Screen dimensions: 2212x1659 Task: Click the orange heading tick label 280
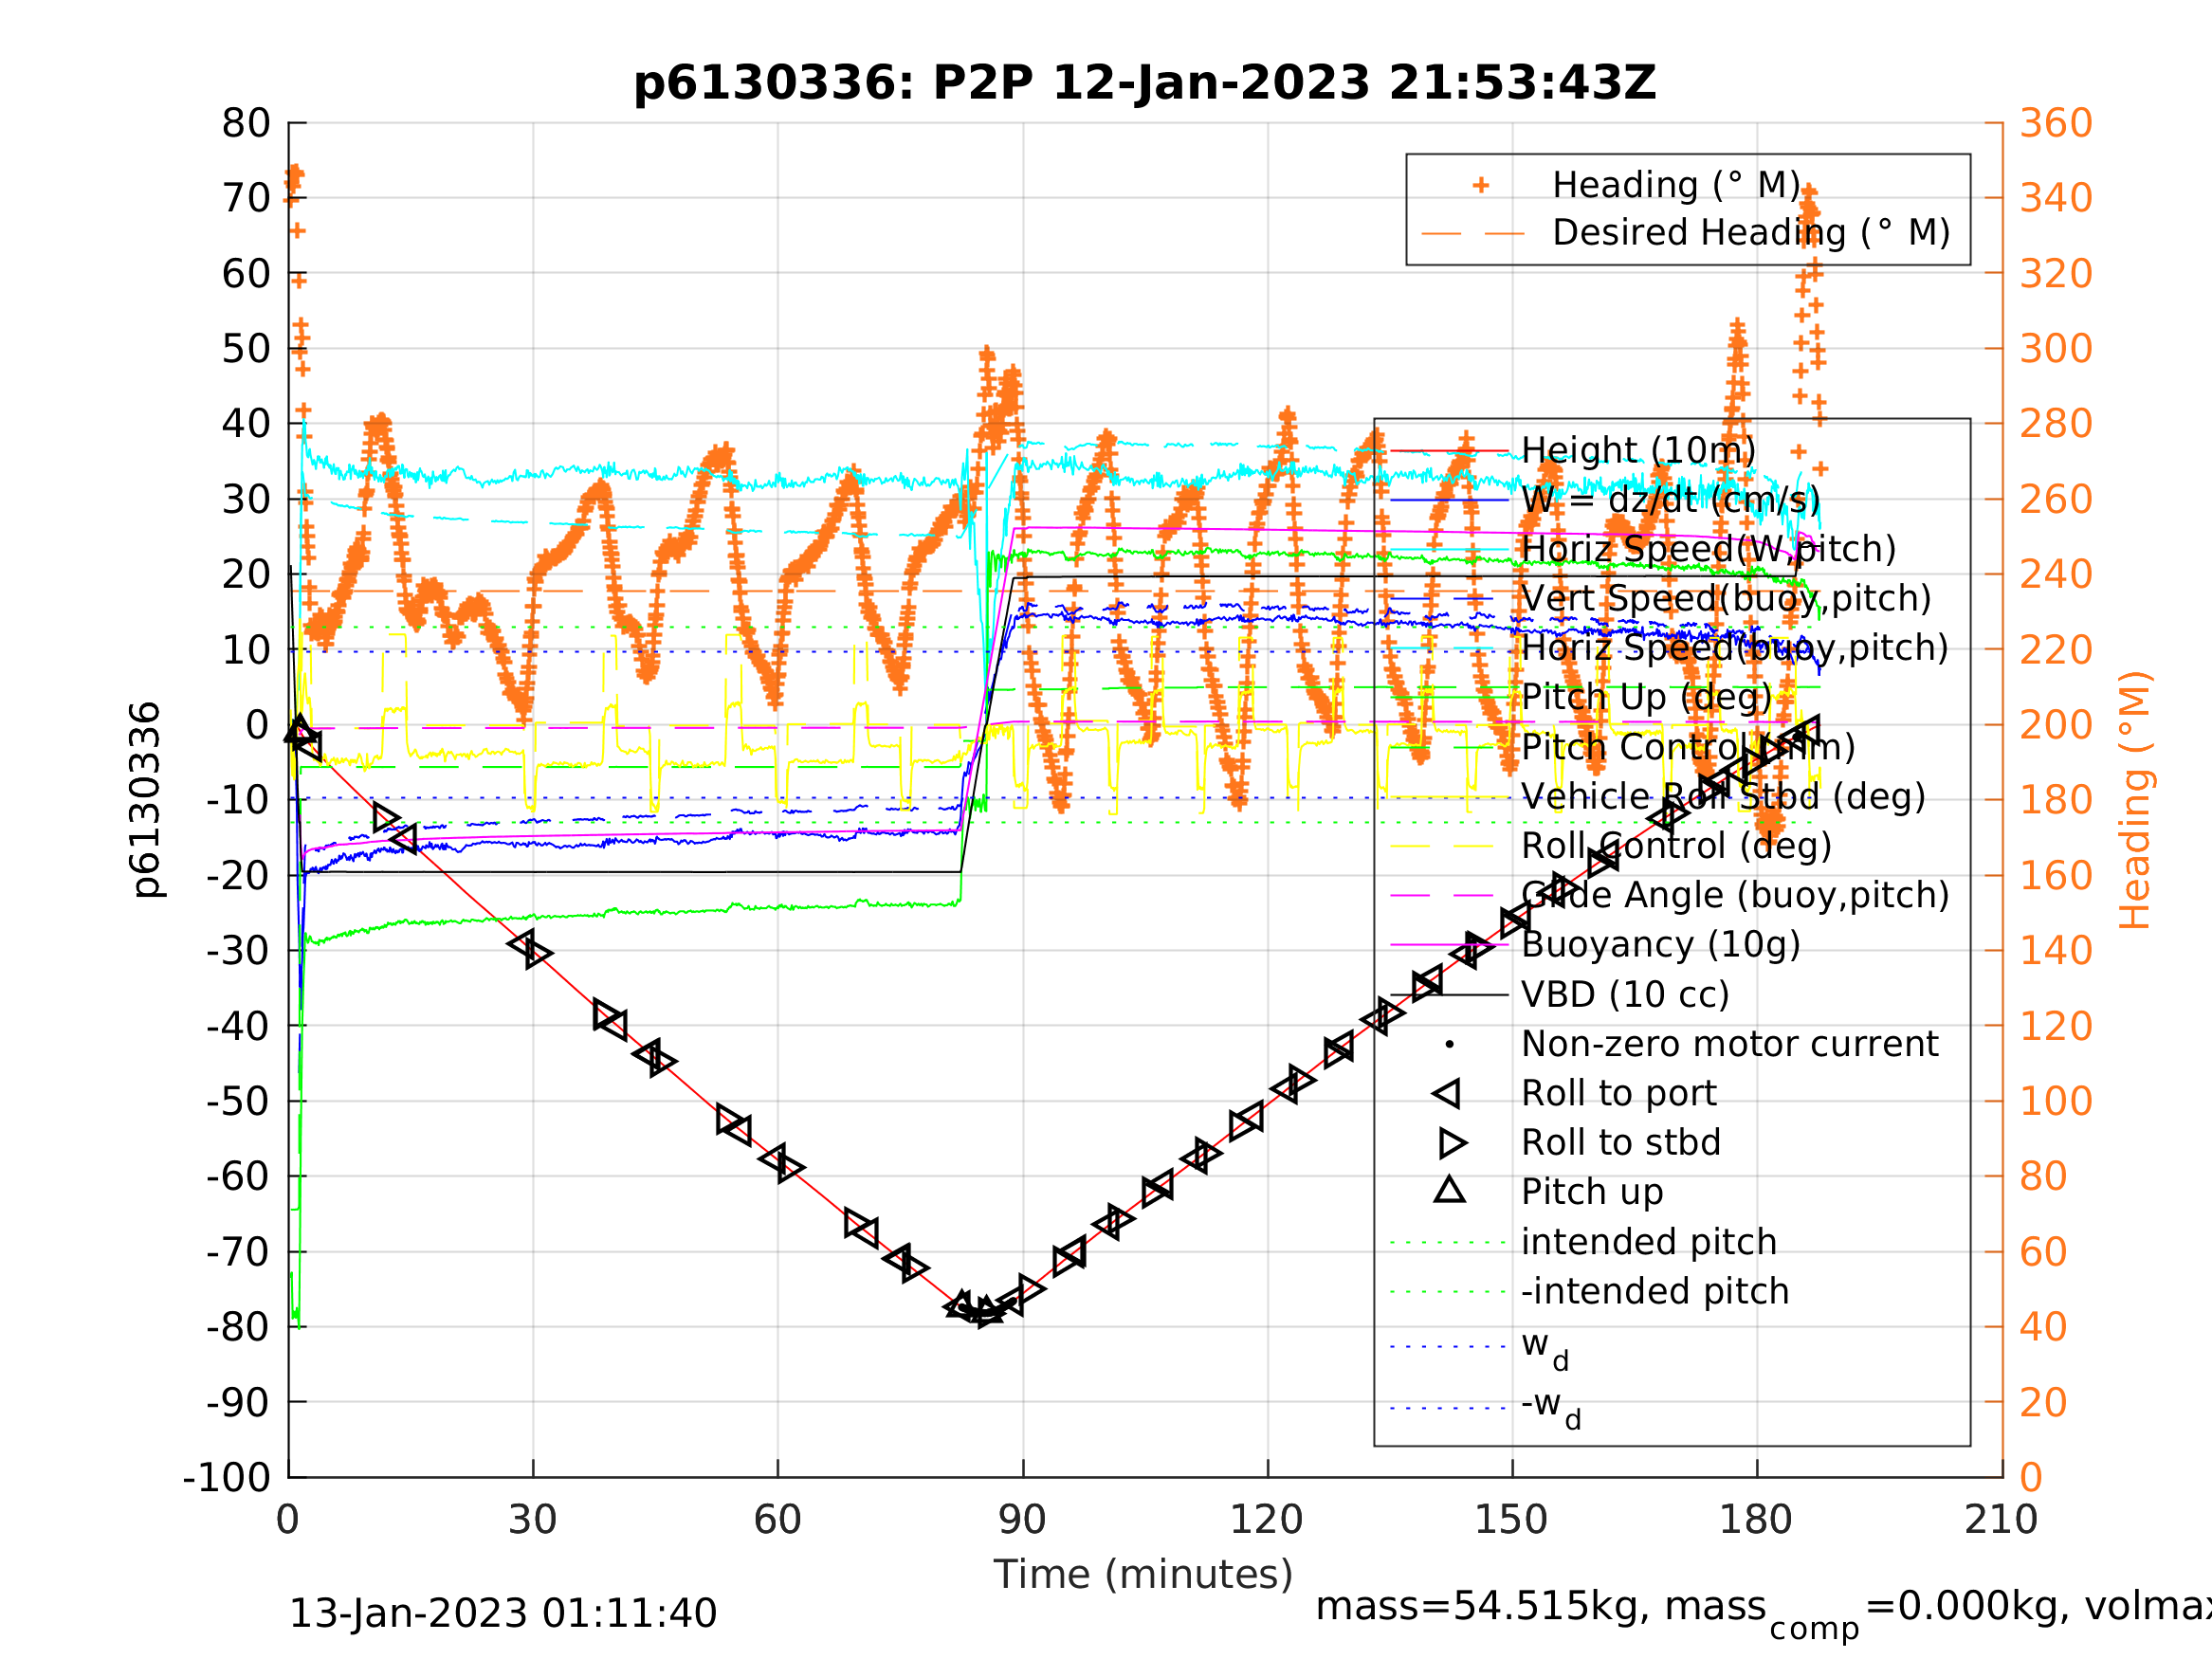(2056, 424)
